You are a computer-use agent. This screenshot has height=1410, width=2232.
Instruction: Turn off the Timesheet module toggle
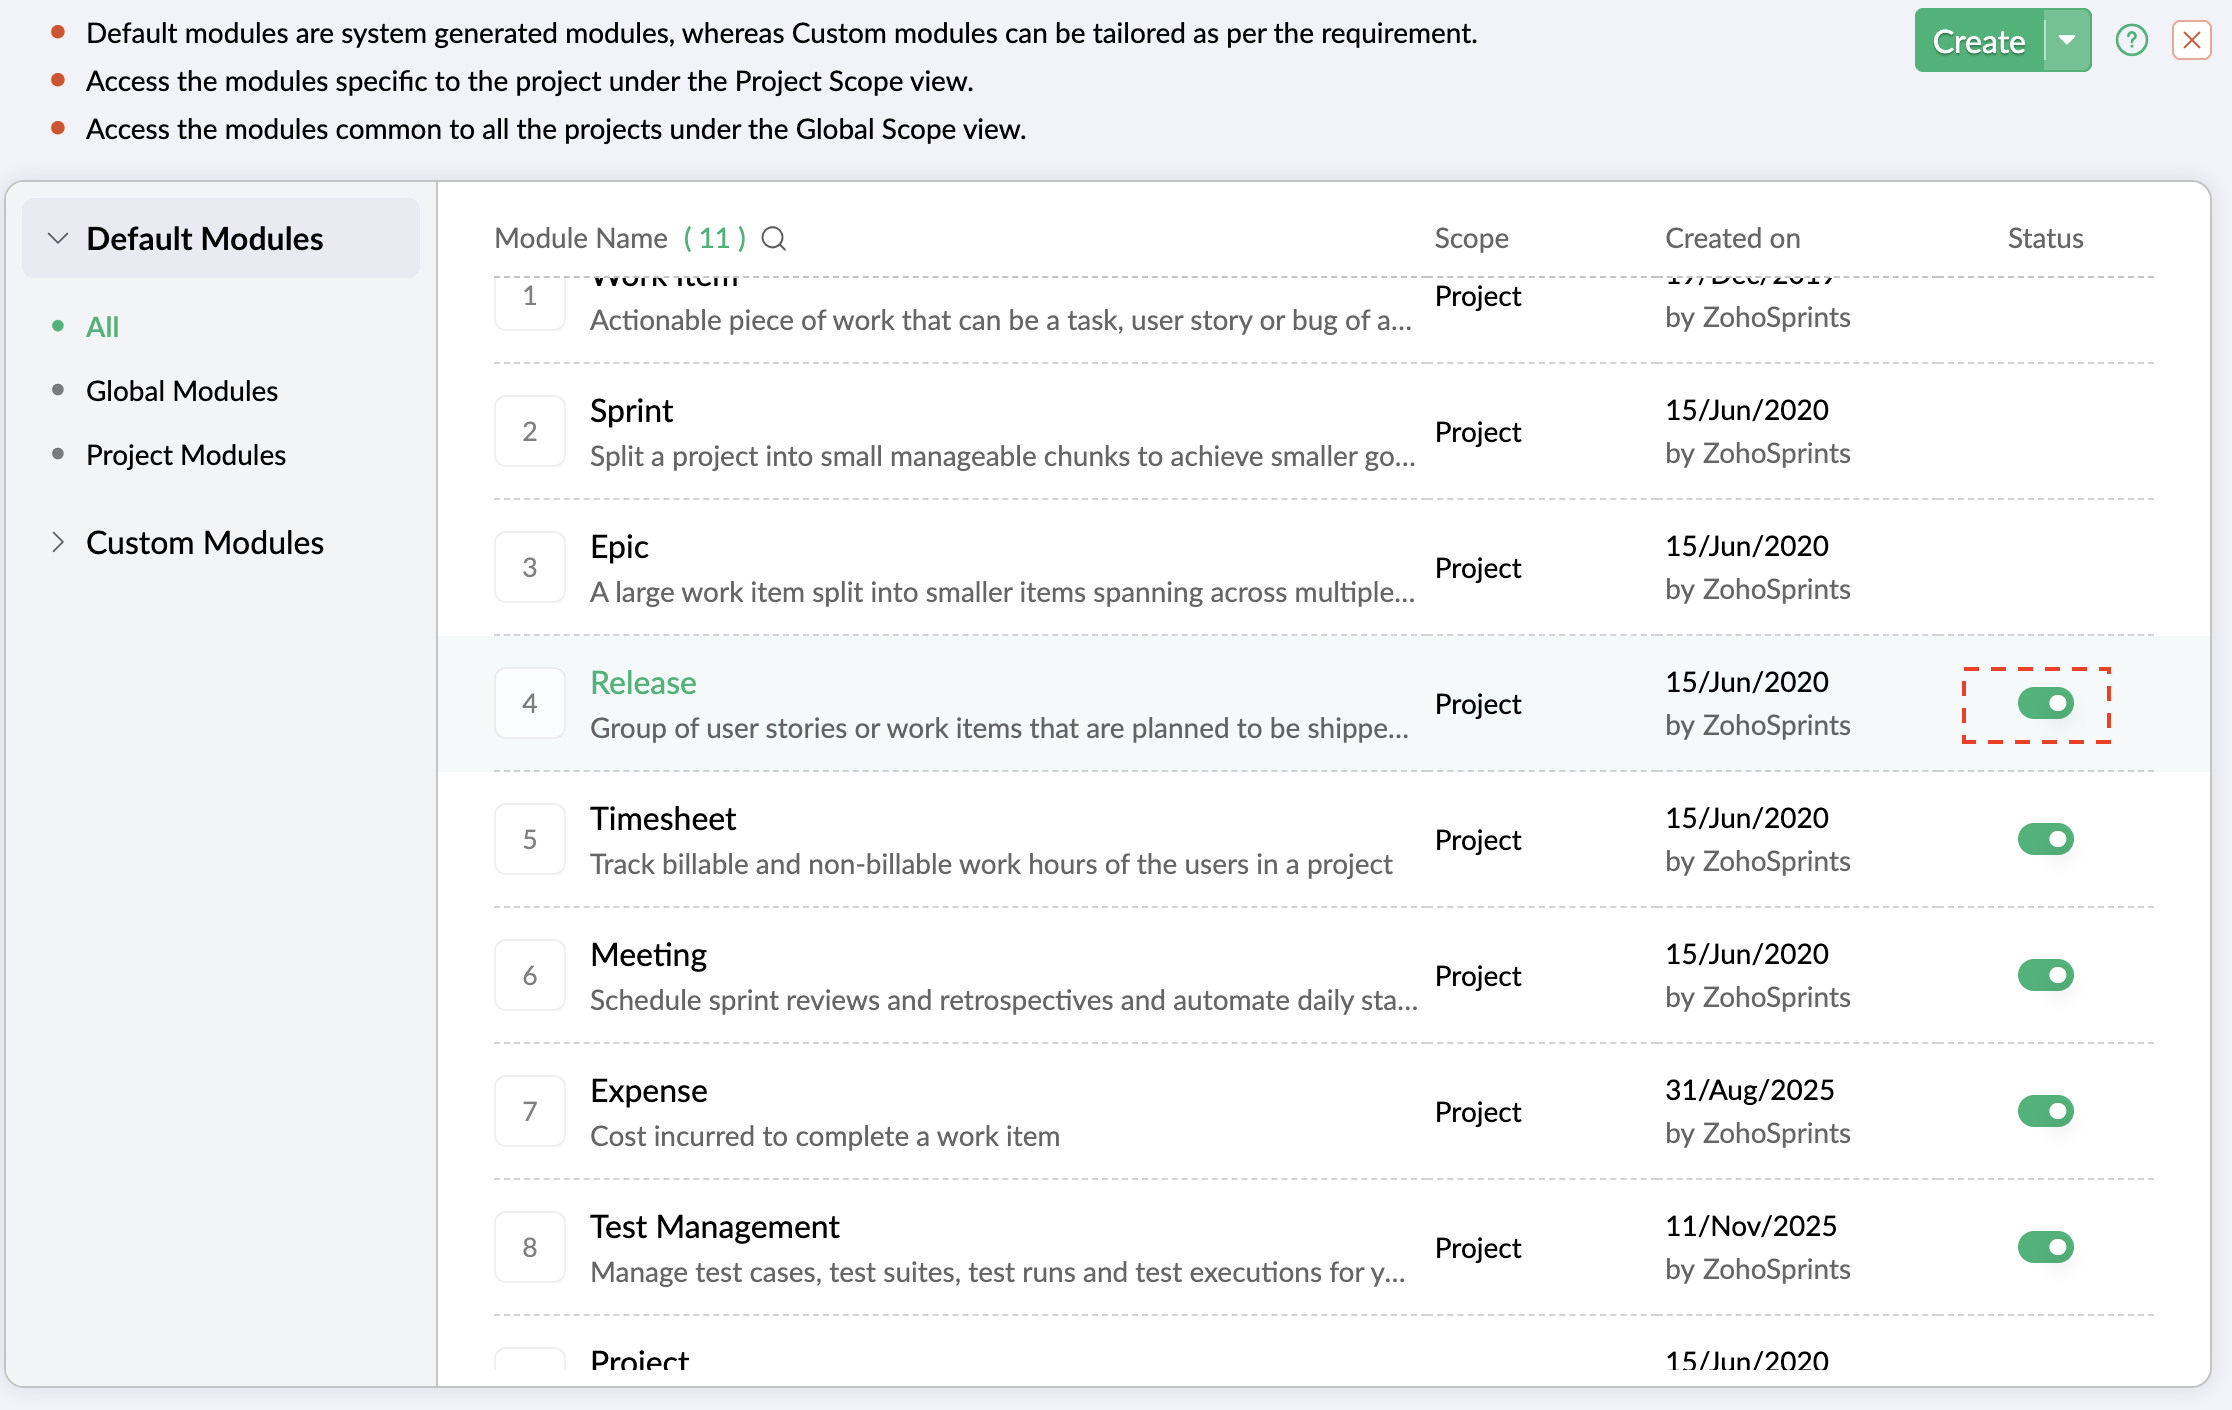point(2045,840)
